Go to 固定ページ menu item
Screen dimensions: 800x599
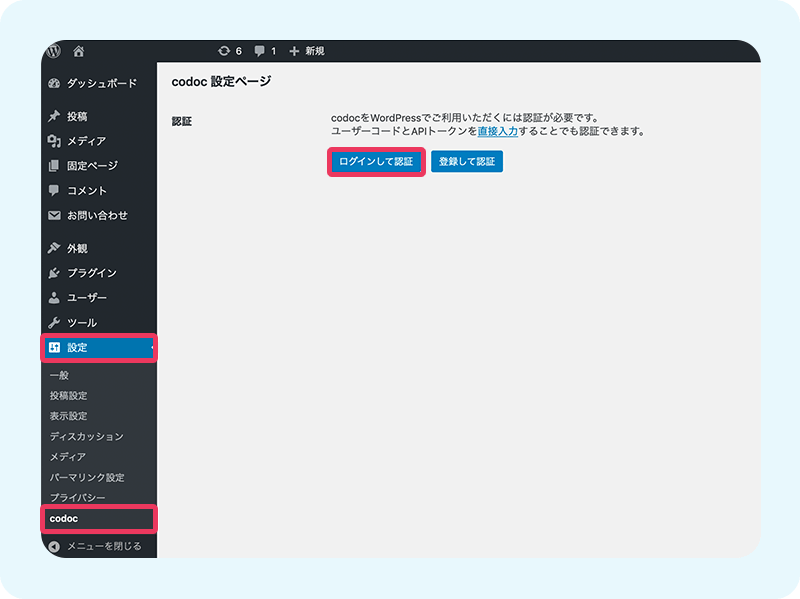pos(92,166)
